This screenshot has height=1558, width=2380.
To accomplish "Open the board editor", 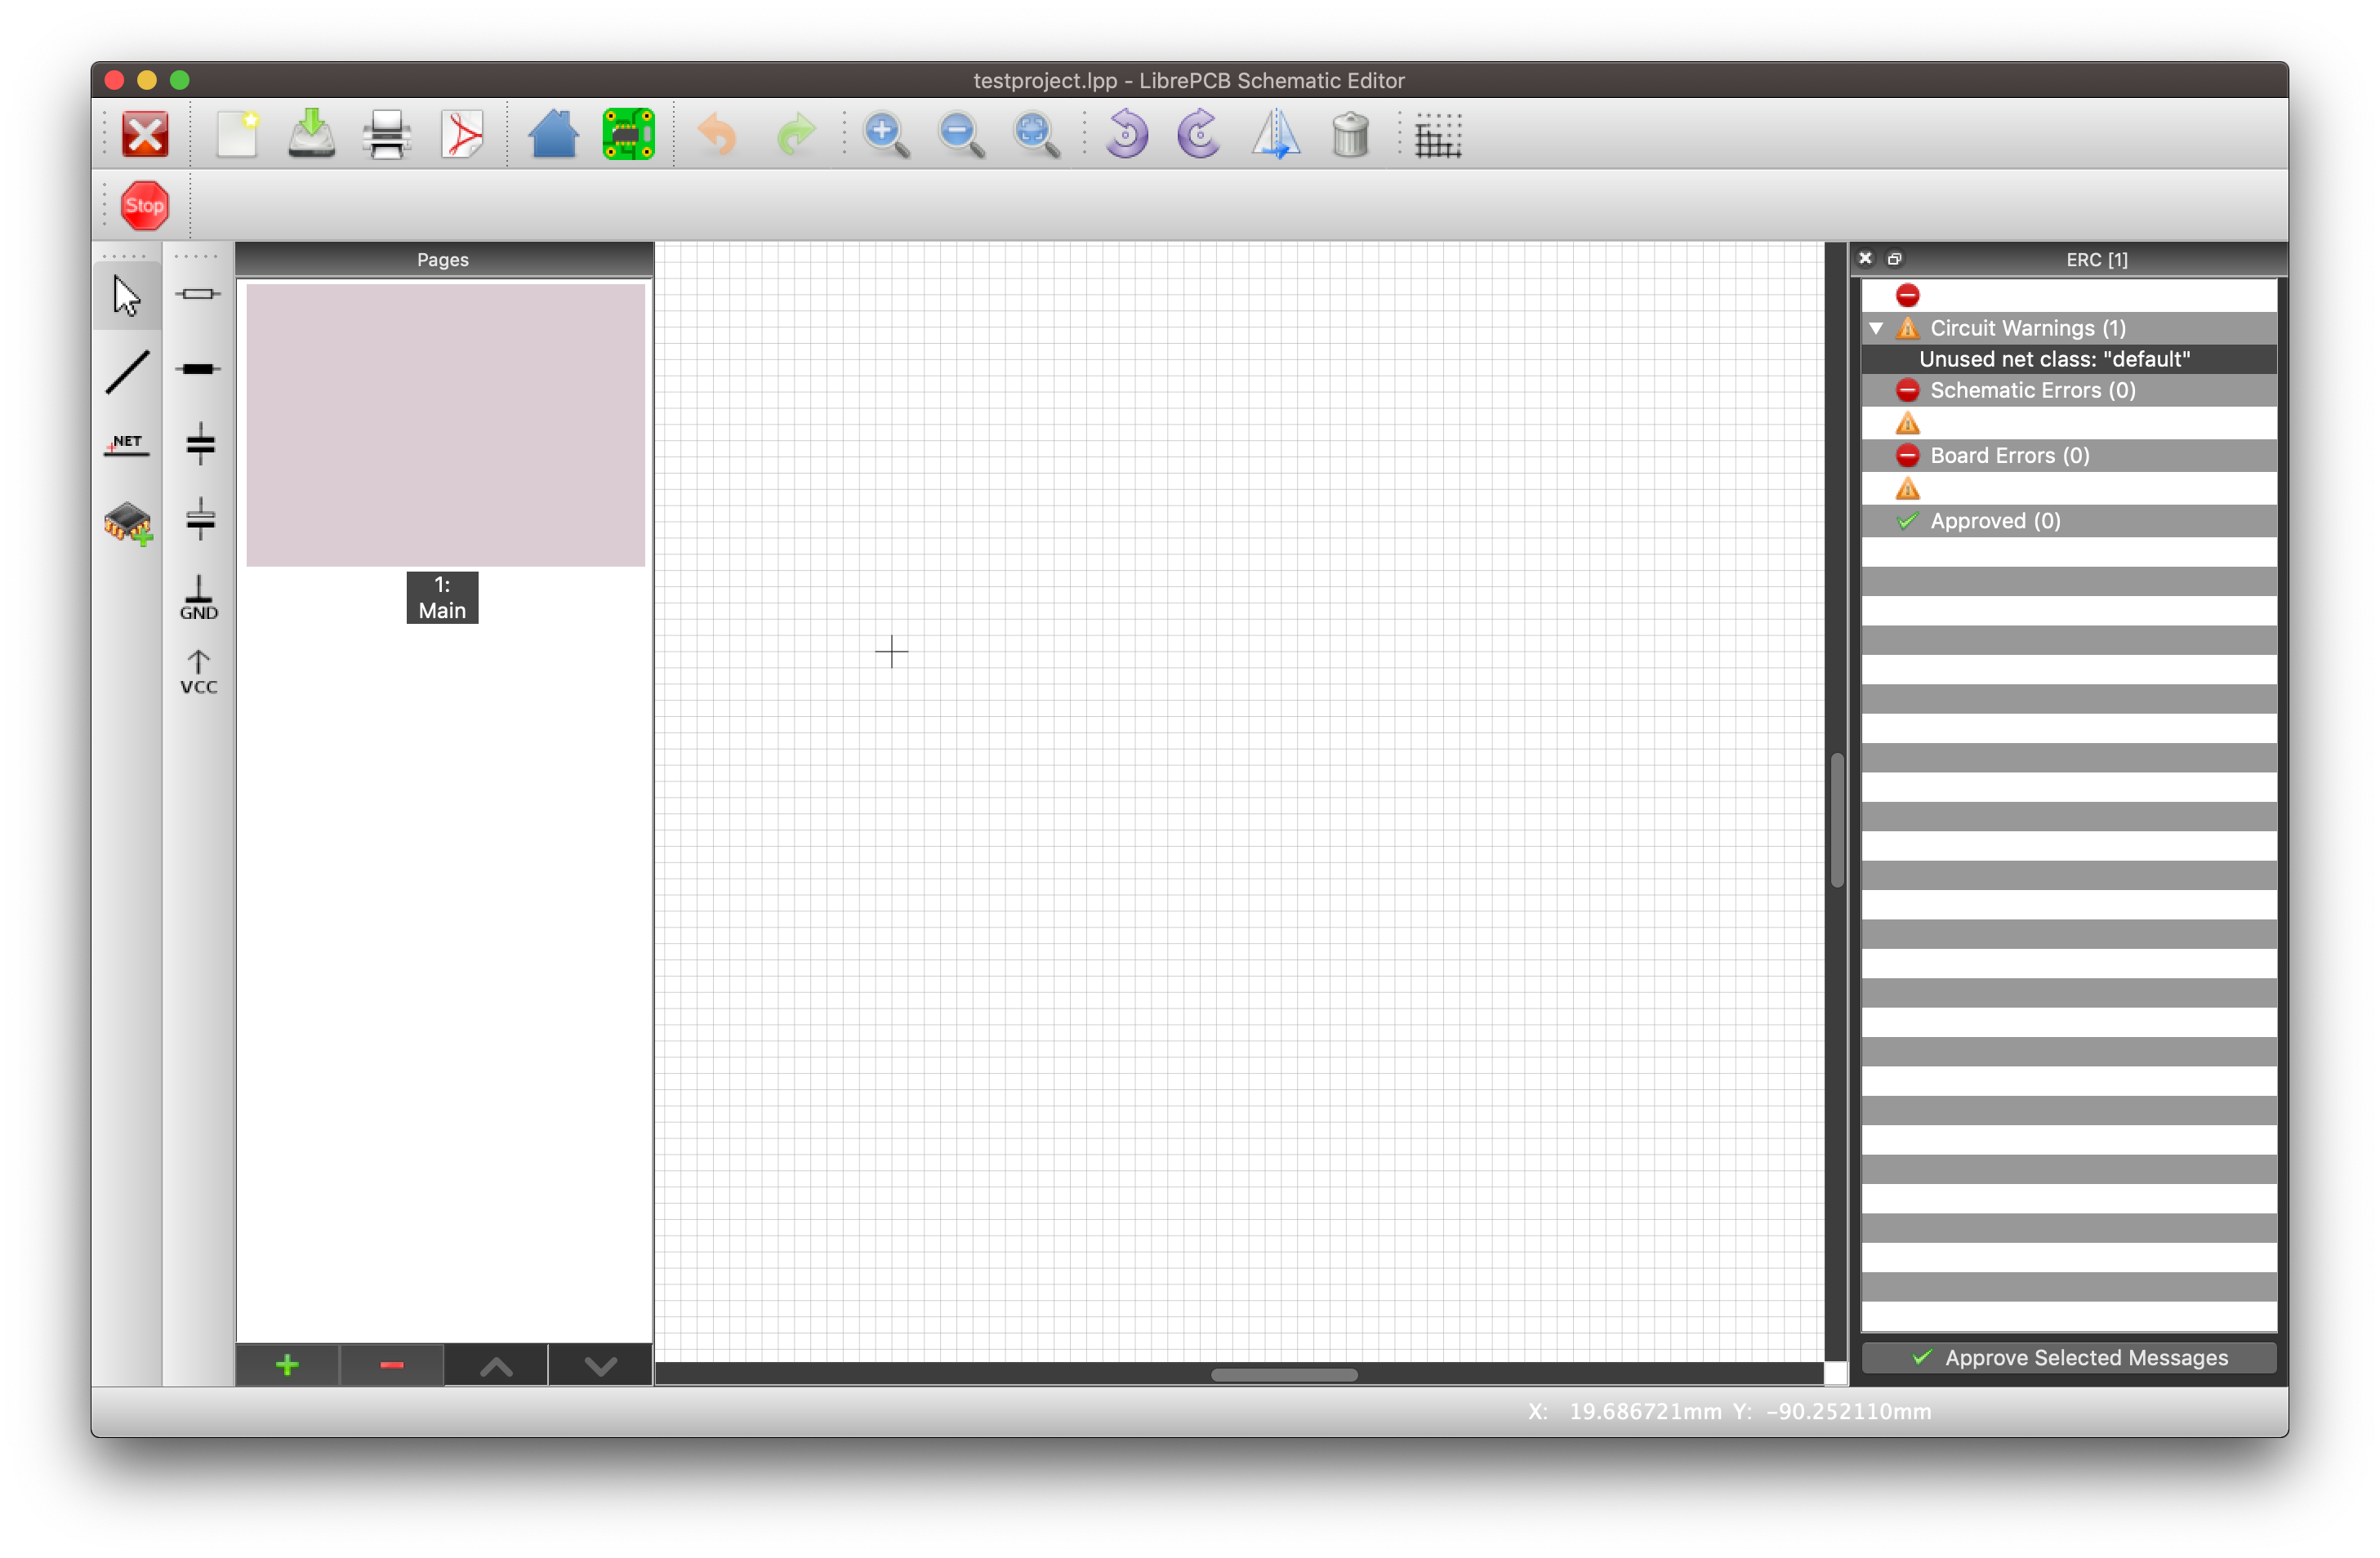I will pos(628,134).
